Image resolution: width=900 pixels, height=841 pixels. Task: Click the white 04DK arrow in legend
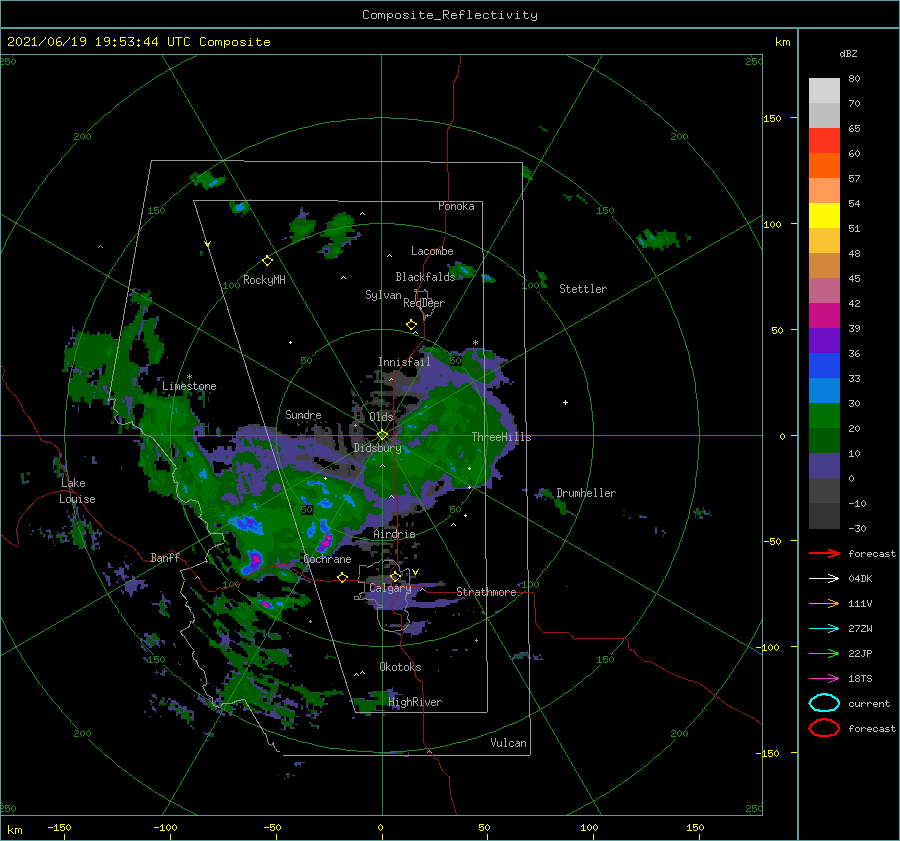(824, 578)
